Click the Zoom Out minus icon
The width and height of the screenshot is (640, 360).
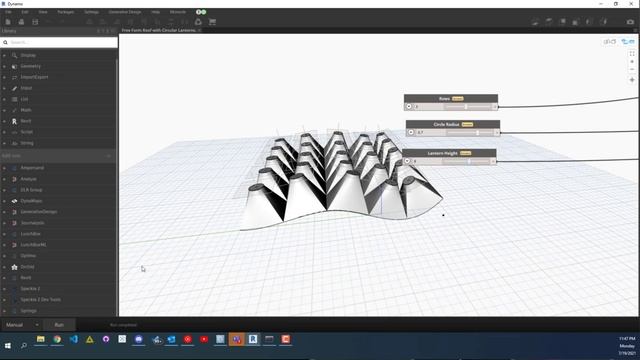pos(632,69)
